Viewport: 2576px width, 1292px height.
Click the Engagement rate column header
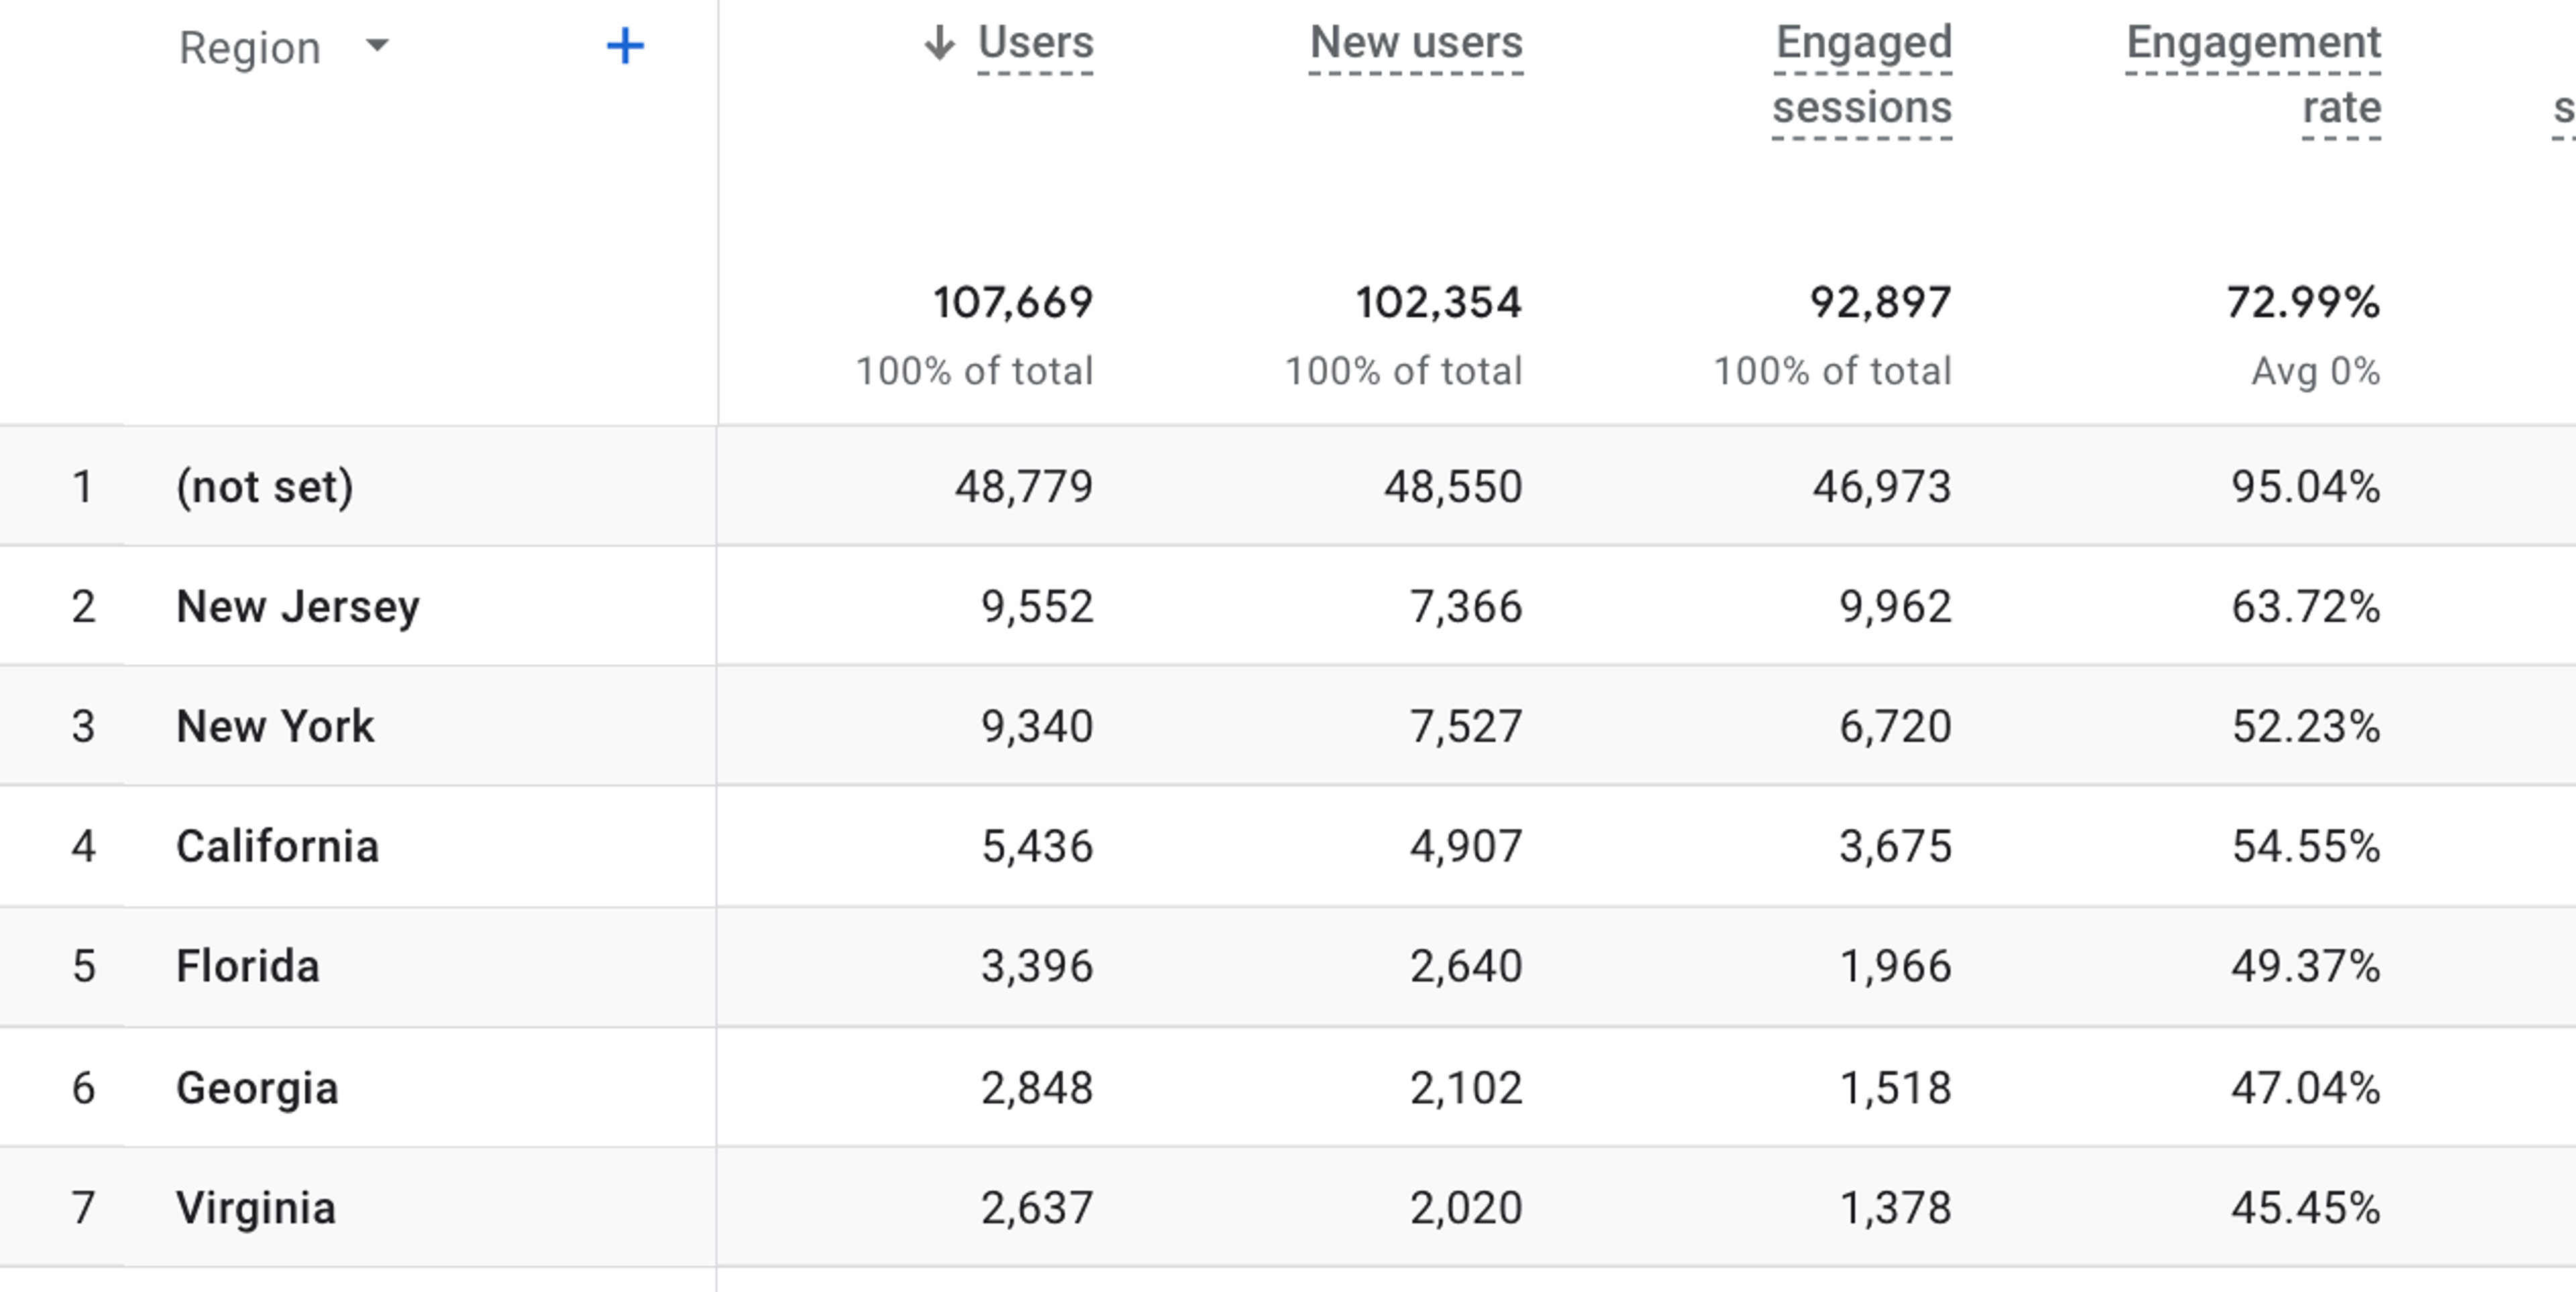2253,75
